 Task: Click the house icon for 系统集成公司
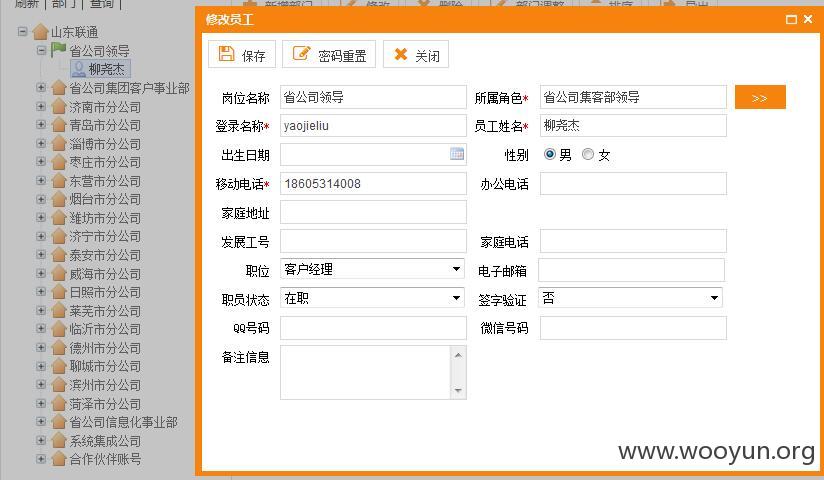click(59, 441)
